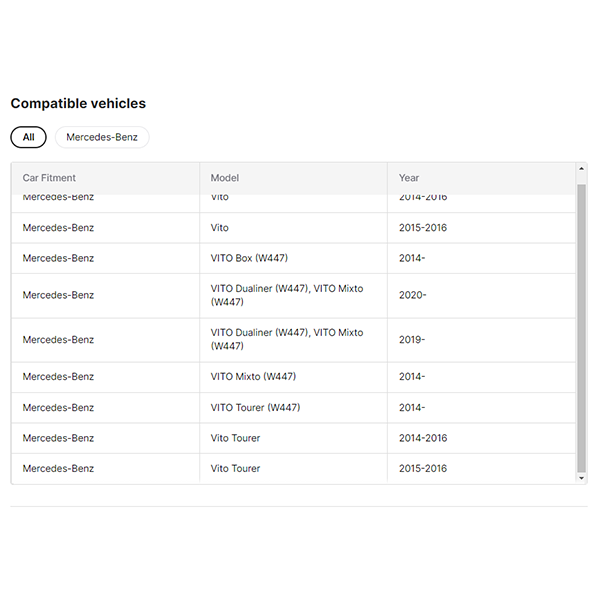Click the Year column header
600x600 pixels.
click(409, 178)
